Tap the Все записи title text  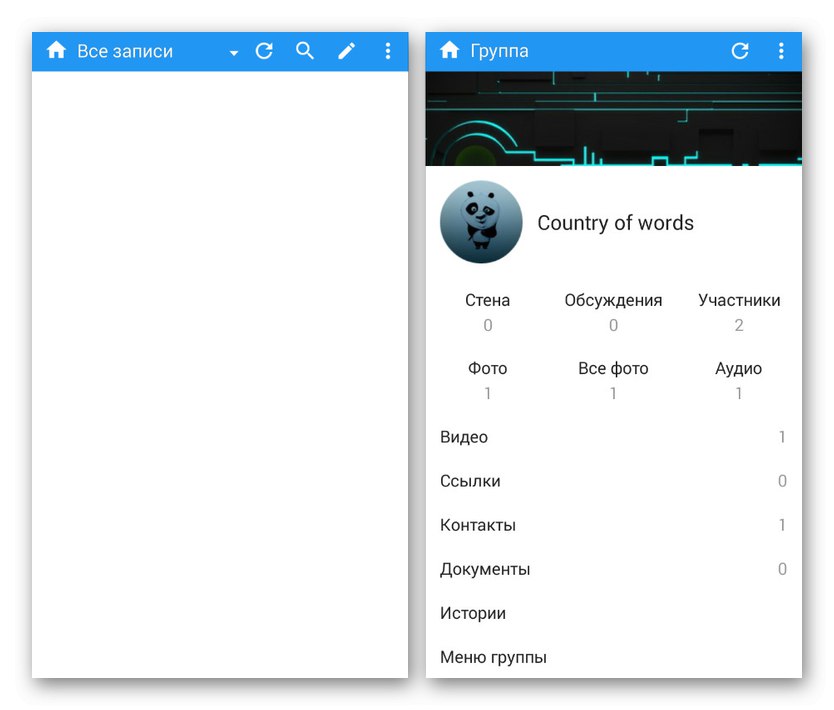point(125,51)
